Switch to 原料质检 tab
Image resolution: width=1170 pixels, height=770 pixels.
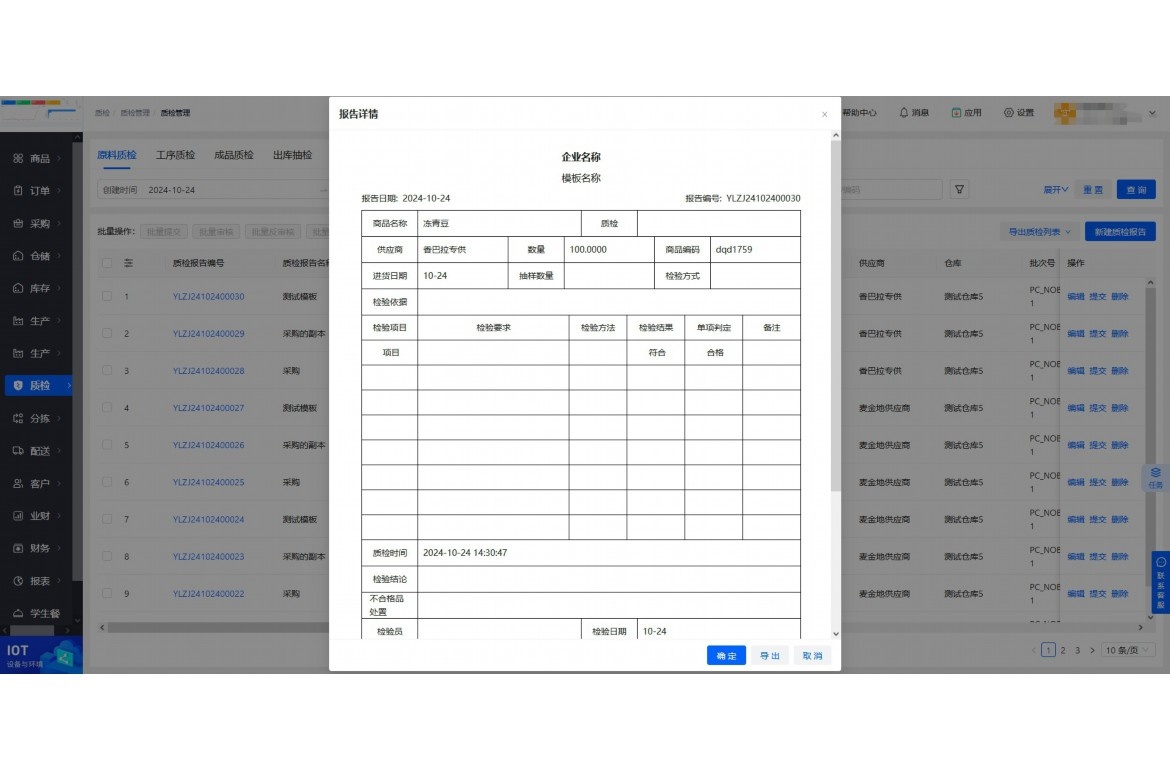pyautogui.click(x=116, y=155)
